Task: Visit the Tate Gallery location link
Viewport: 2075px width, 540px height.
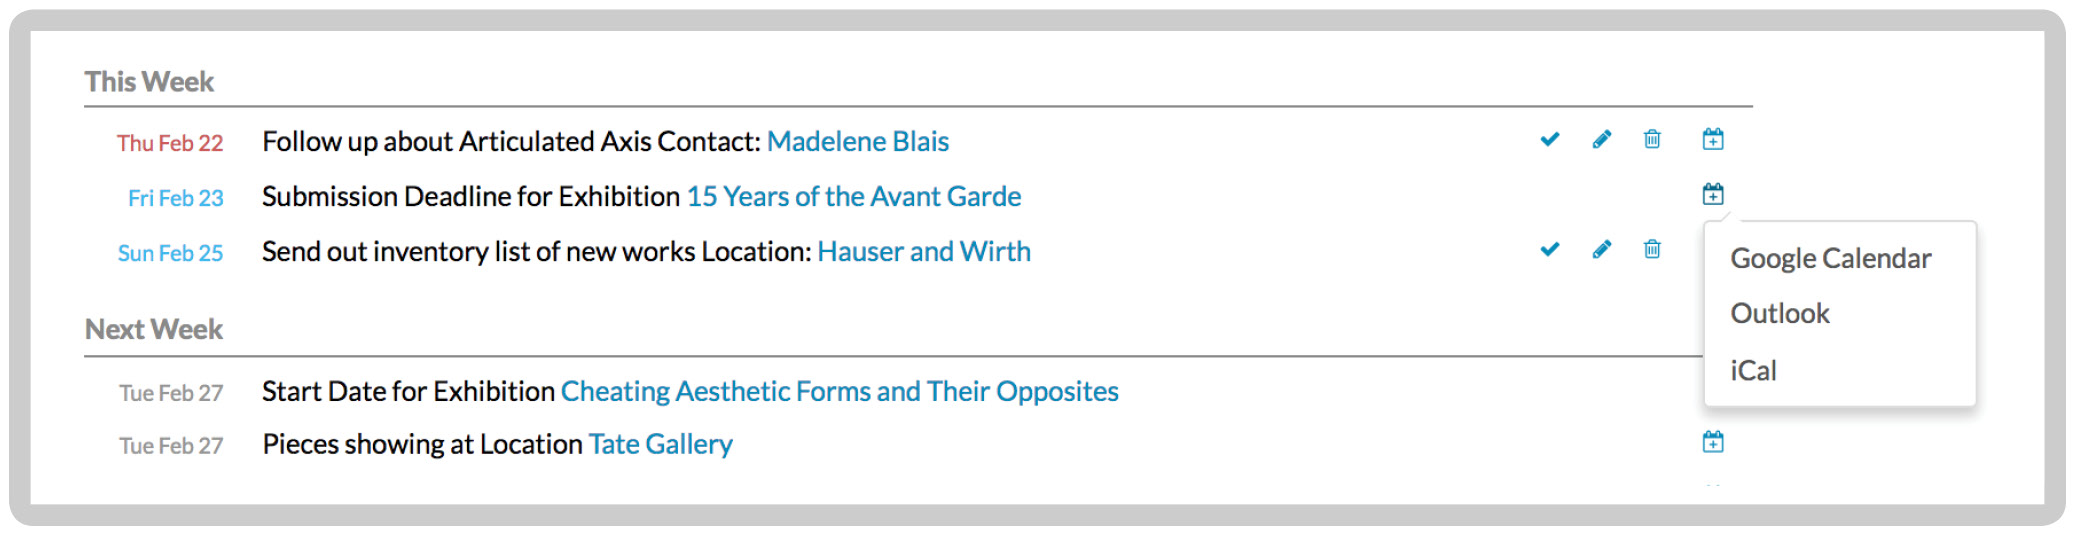Action: pos(660,444)
